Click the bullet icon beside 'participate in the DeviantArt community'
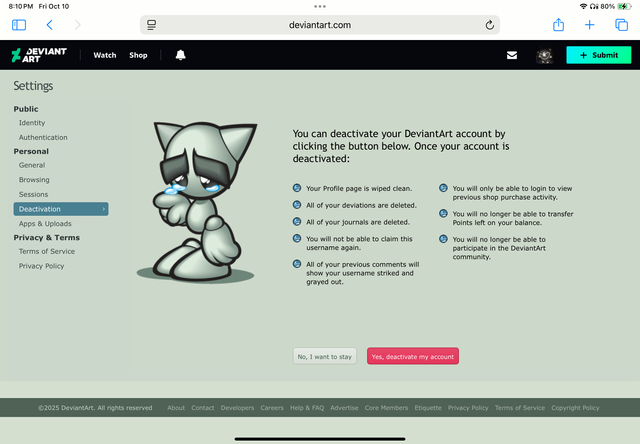The width and height of the screenshot is (640, 444). [x=443, y=239]
